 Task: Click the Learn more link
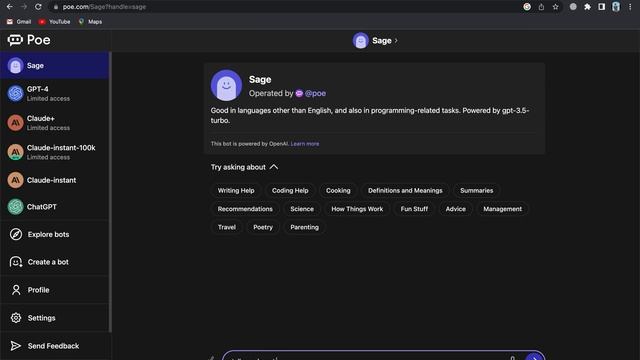click(305, 144)
